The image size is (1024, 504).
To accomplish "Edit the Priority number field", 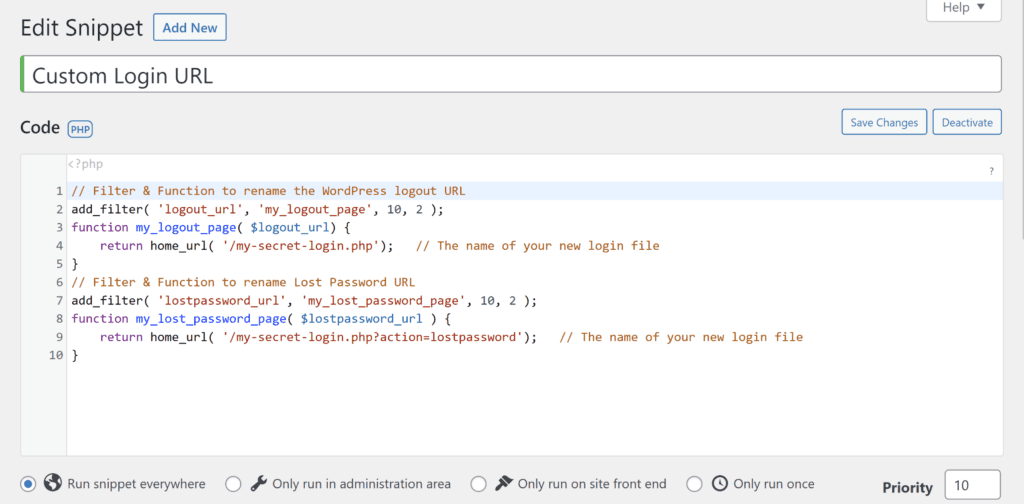I will (972, 486).
